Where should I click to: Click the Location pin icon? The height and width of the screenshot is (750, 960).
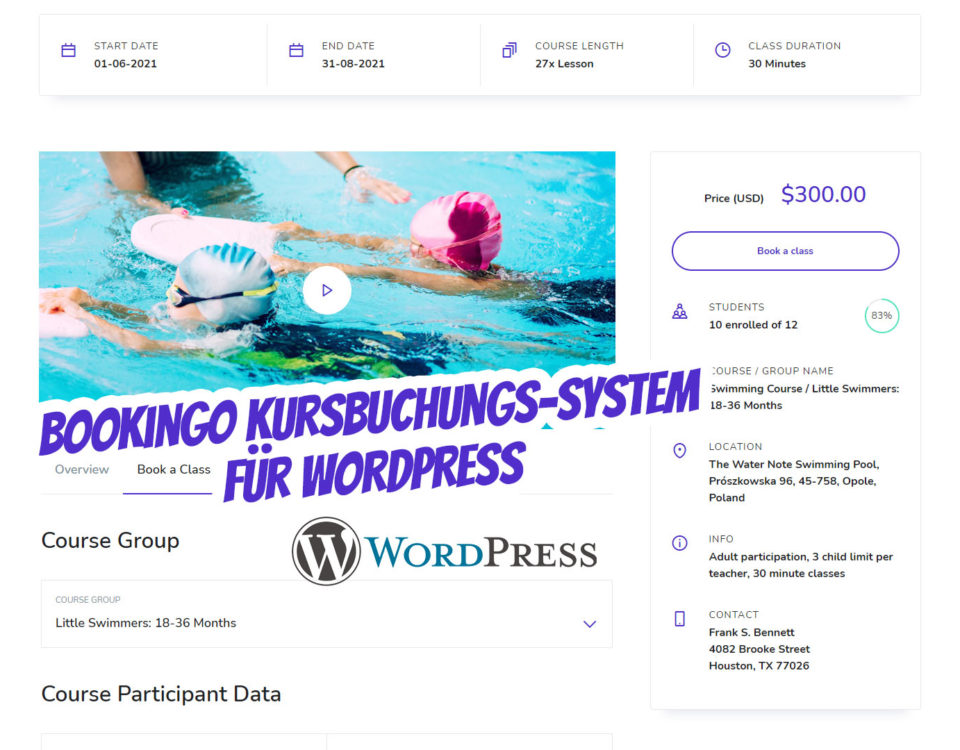click(680, 451)
